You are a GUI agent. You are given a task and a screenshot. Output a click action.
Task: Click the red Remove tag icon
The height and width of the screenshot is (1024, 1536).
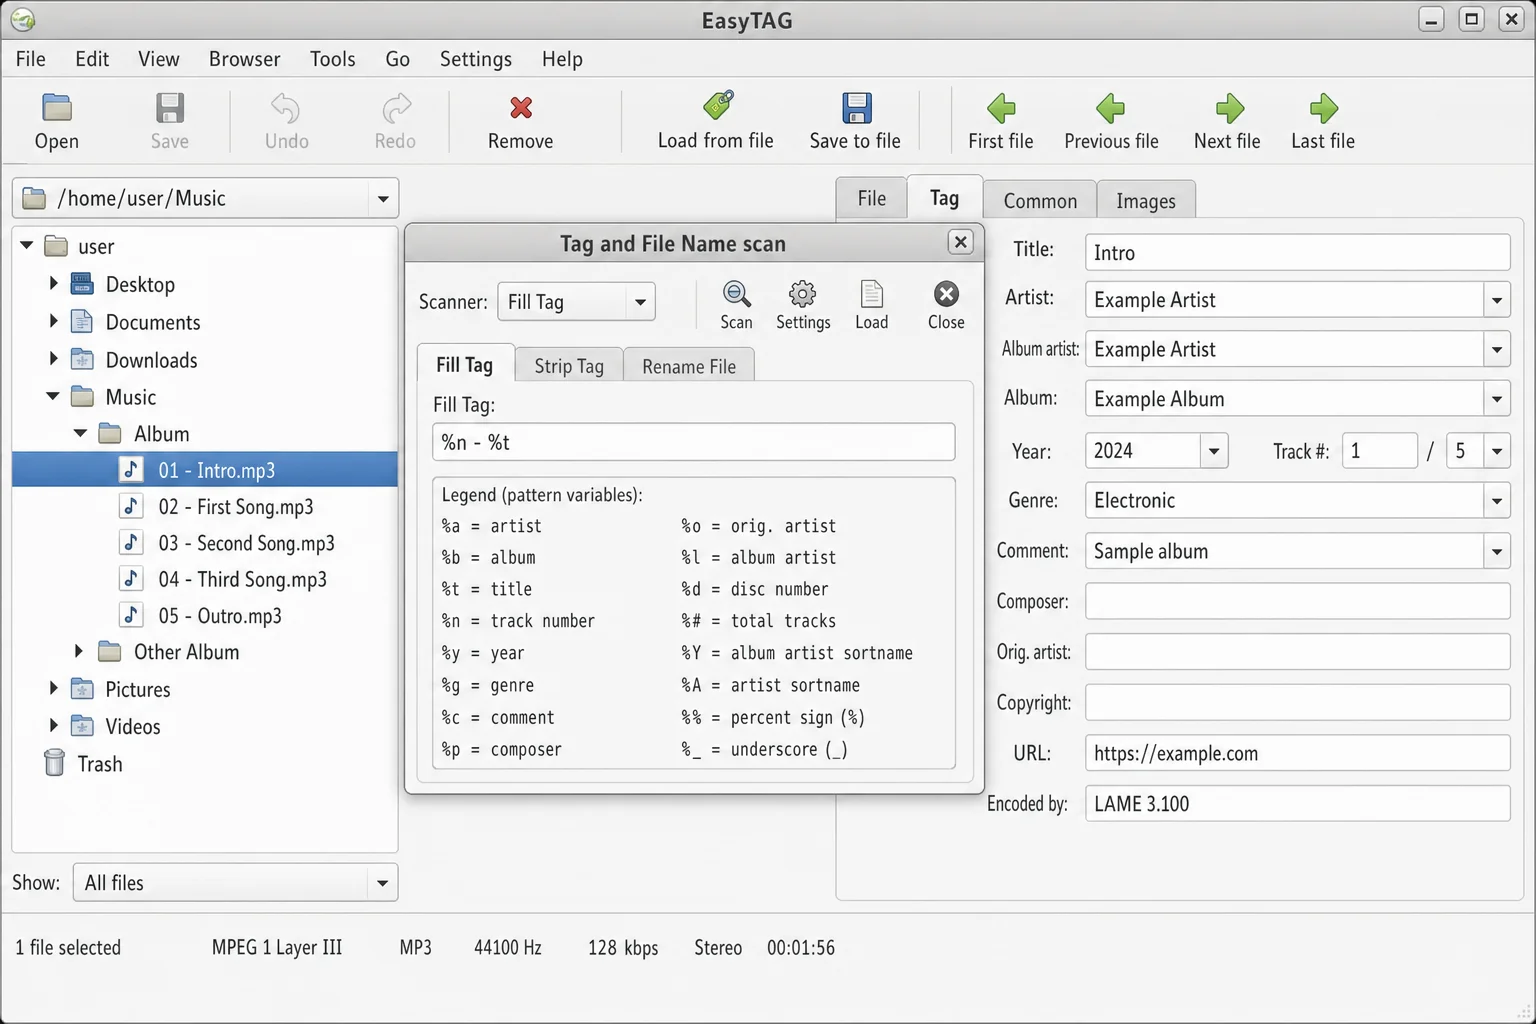point(521,107)
